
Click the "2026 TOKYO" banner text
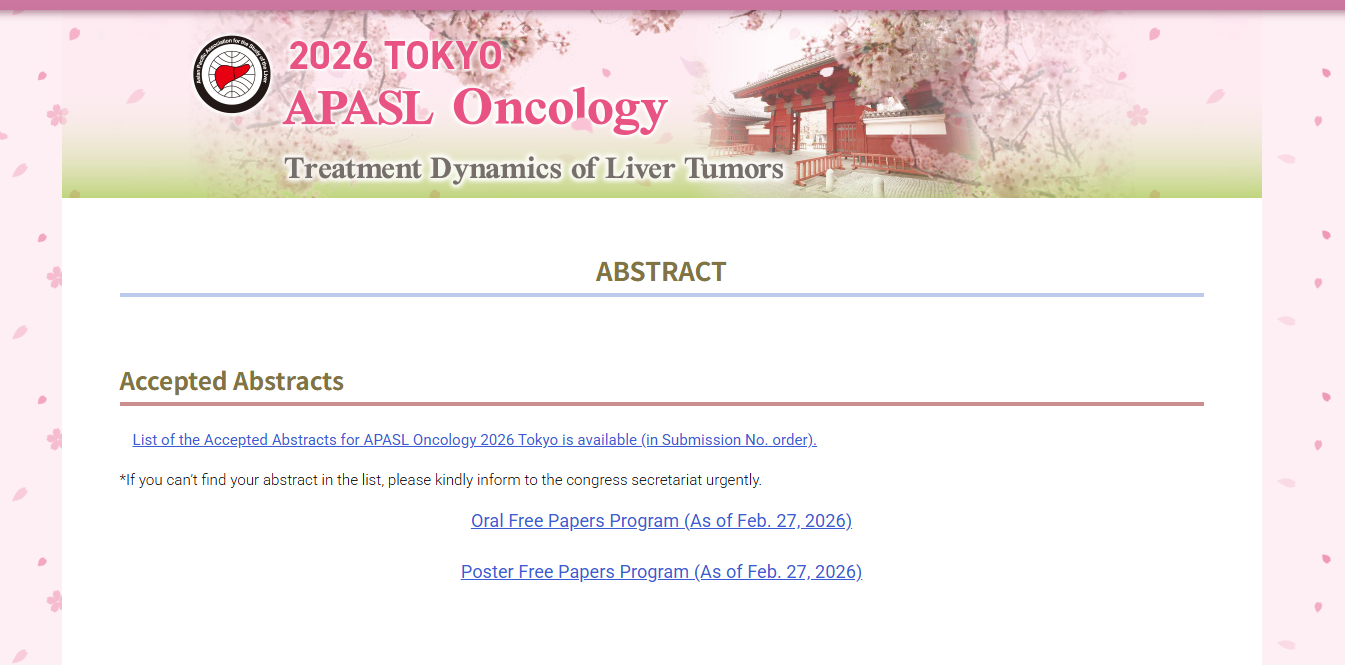(x=395, y=57)
